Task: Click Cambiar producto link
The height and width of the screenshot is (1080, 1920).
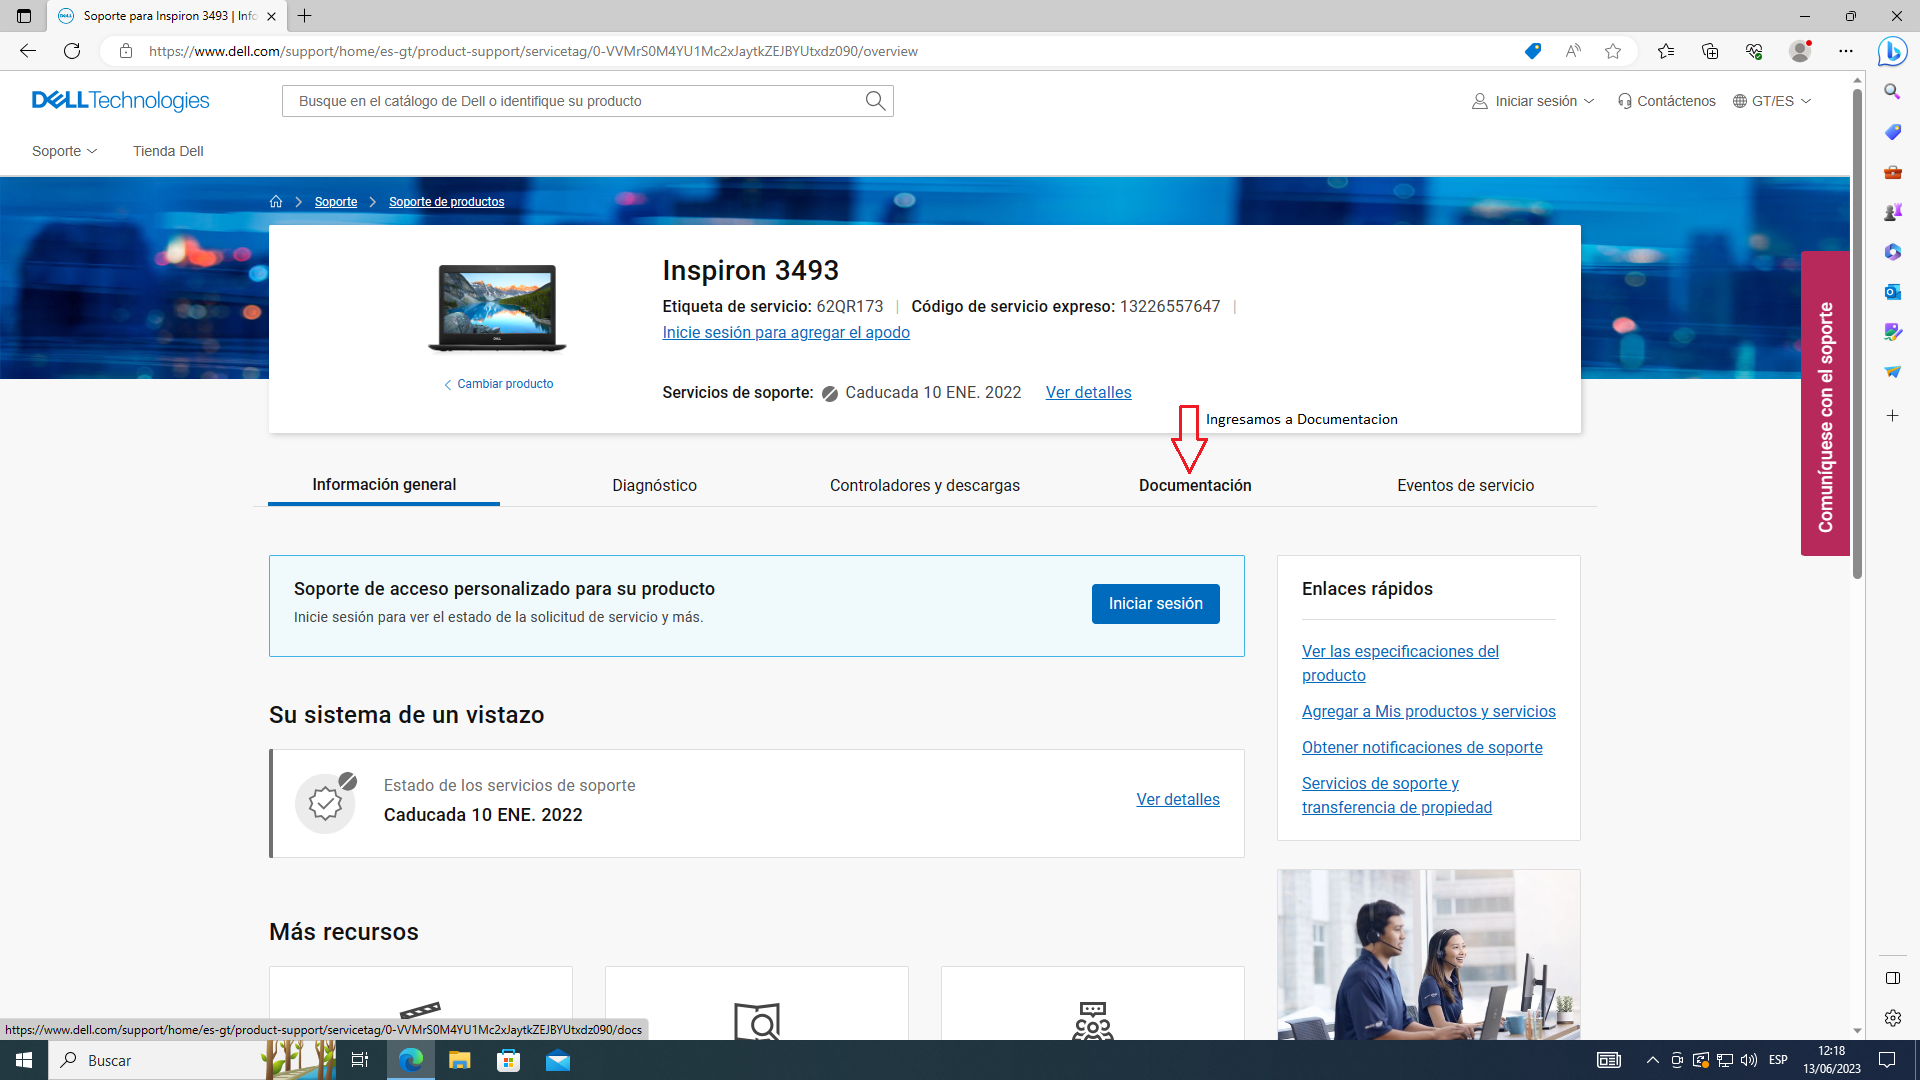Action: pyautogui.click(x=504, y=384)
